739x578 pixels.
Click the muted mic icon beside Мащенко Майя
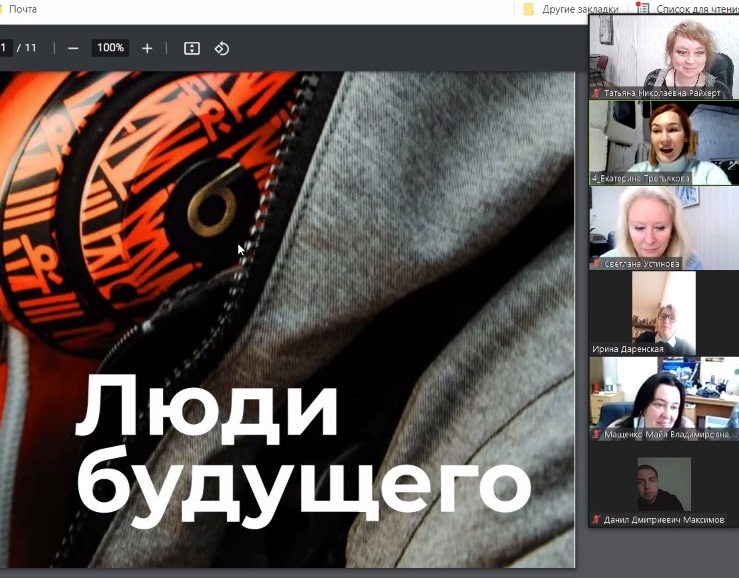(x=597, y=435)
